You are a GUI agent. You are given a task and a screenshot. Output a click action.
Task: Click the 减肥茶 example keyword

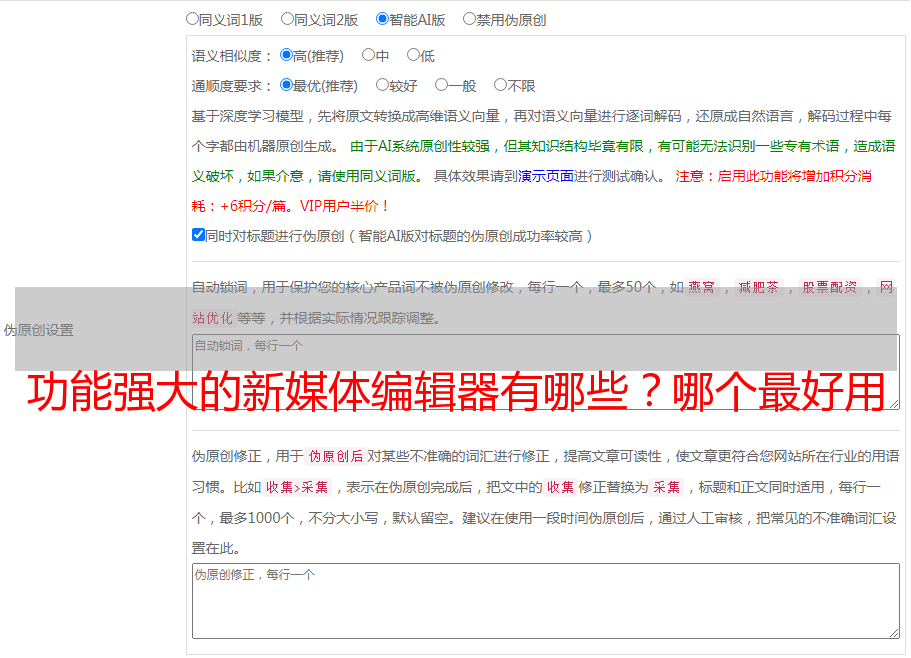(758, 287)
